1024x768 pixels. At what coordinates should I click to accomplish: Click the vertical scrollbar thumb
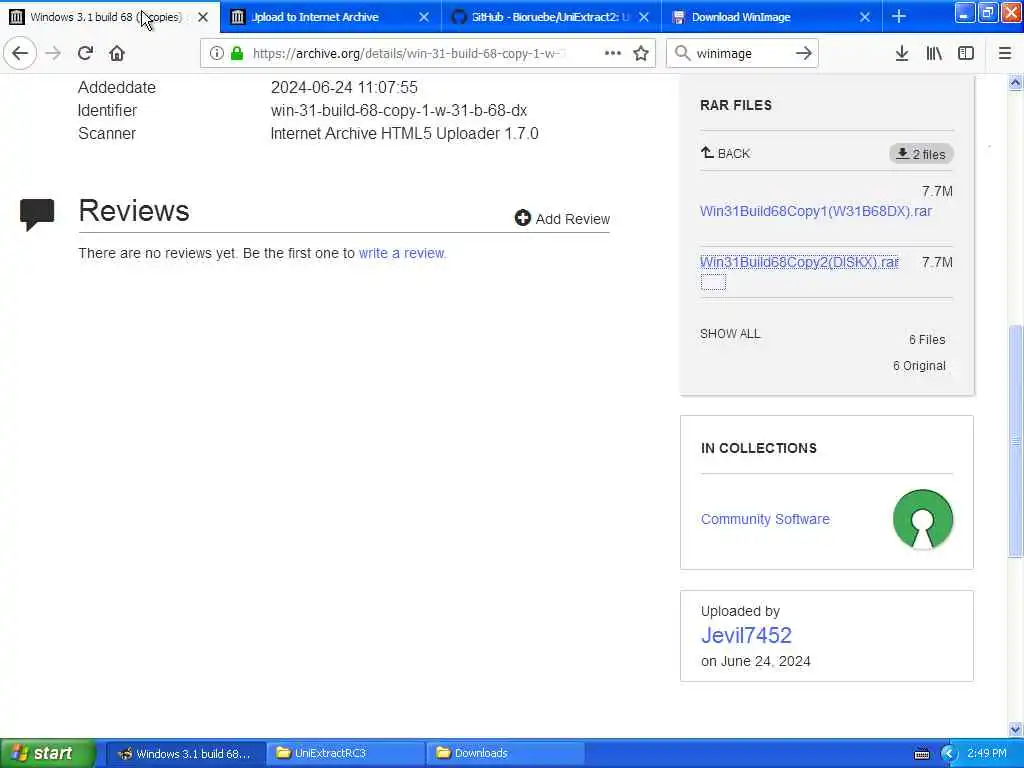[x=1015, y=441]
